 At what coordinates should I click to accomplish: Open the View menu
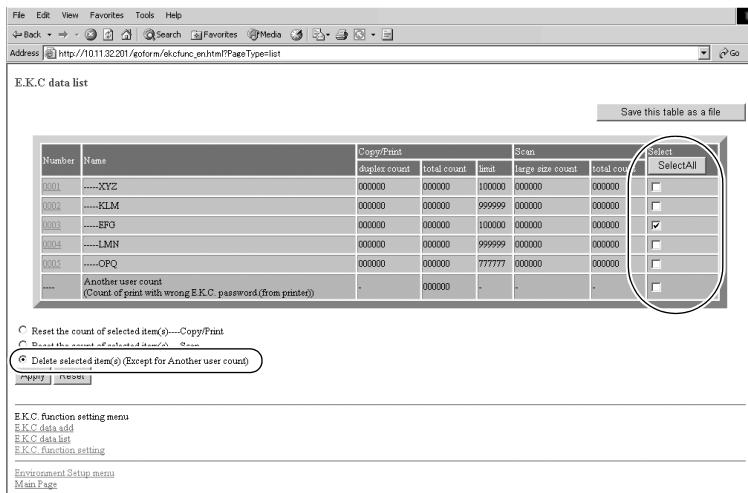click(70, 15)
